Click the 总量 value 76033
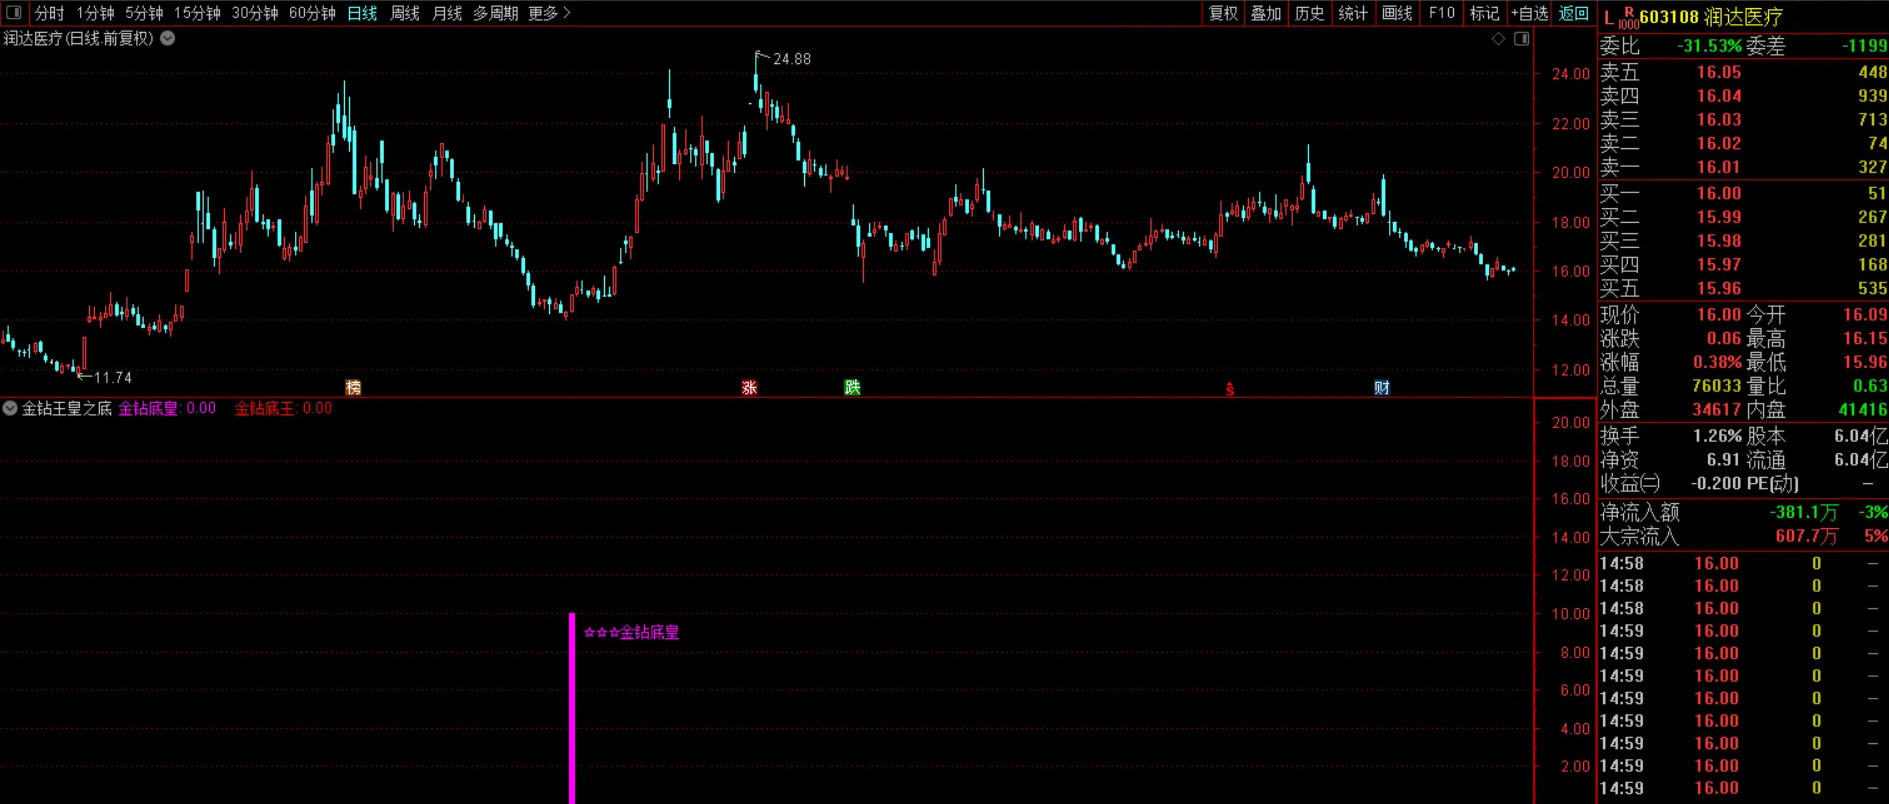Screen dimensions: 1889x804 [x=1716, y=386]
